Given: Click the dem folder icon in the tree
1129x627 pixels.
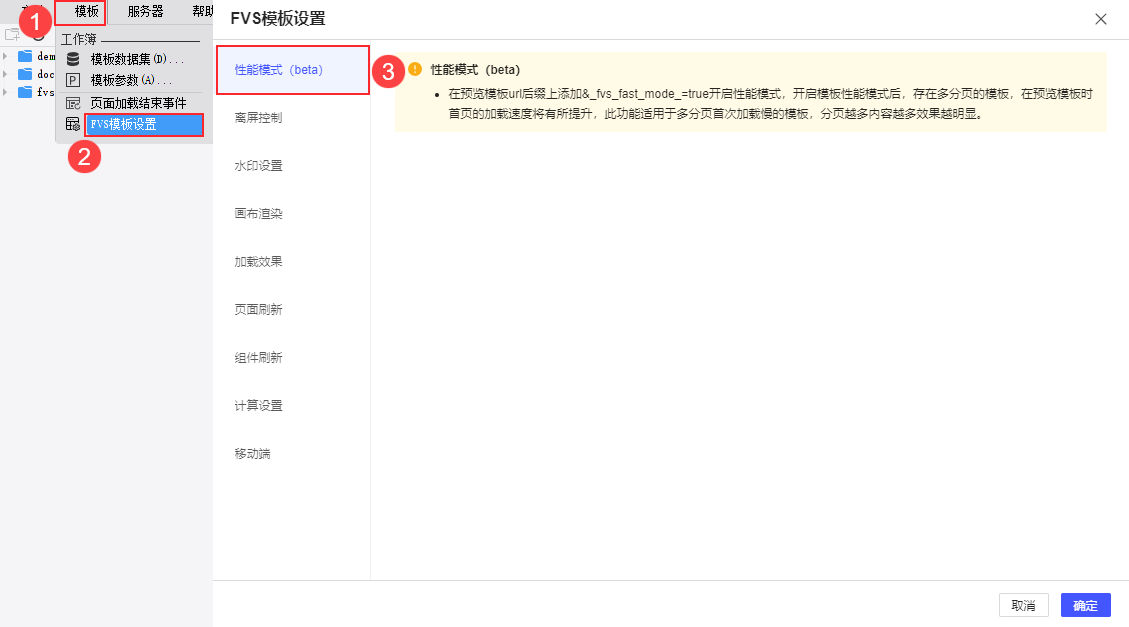Looking at the screenshot, I should 25,56.
